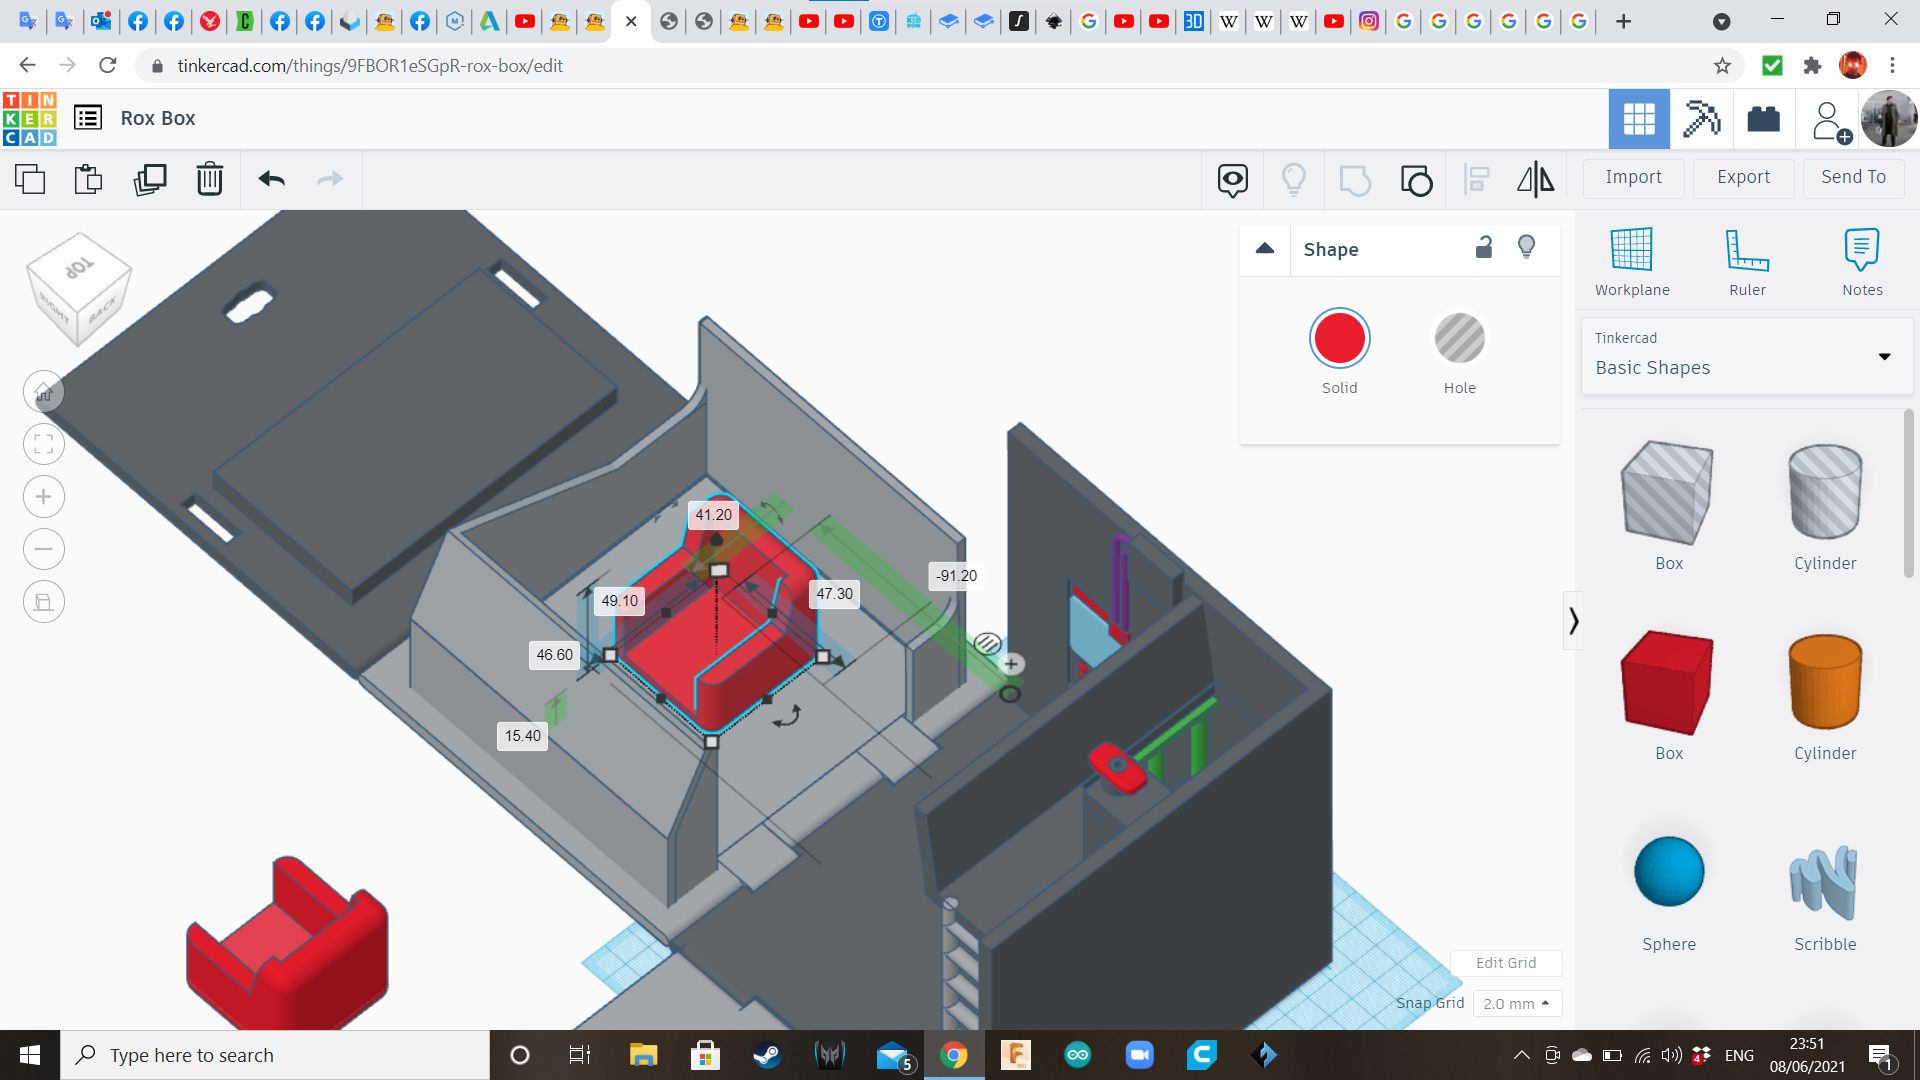Click the Import button
1920x1080 pixels.
[x=1633, y=177]
